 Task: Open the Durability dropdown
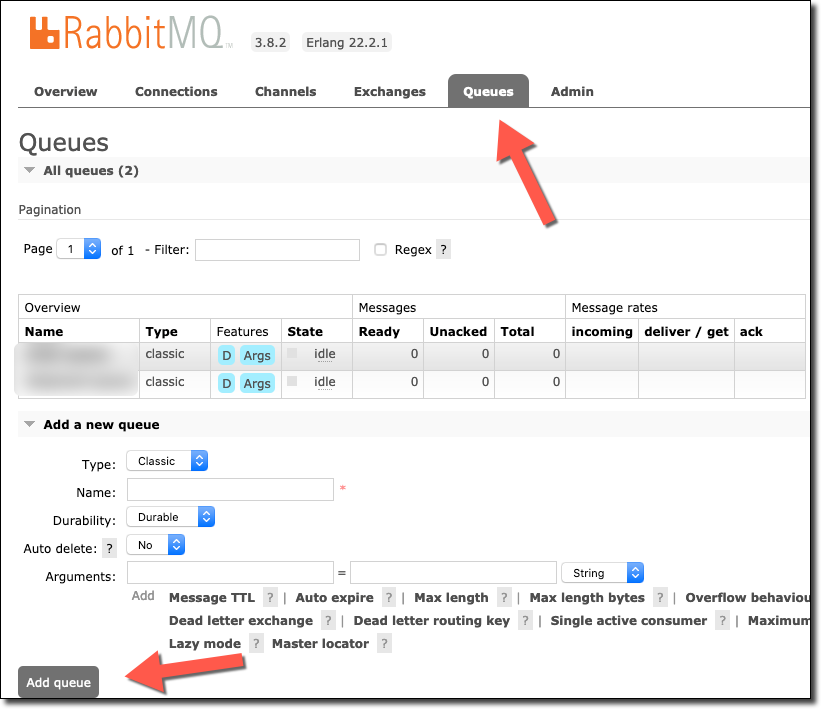tap(171, 517)
